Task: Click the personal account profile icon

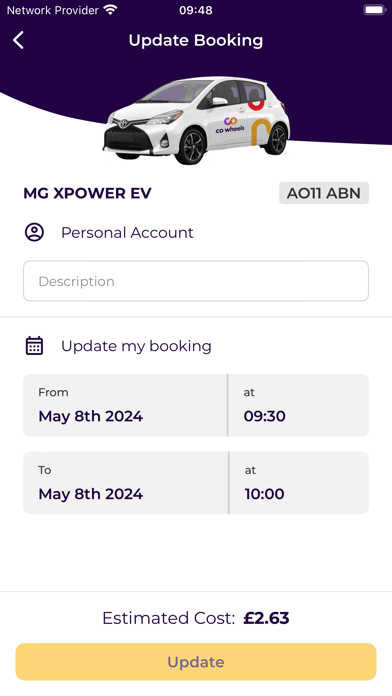Action: point(34,232)
